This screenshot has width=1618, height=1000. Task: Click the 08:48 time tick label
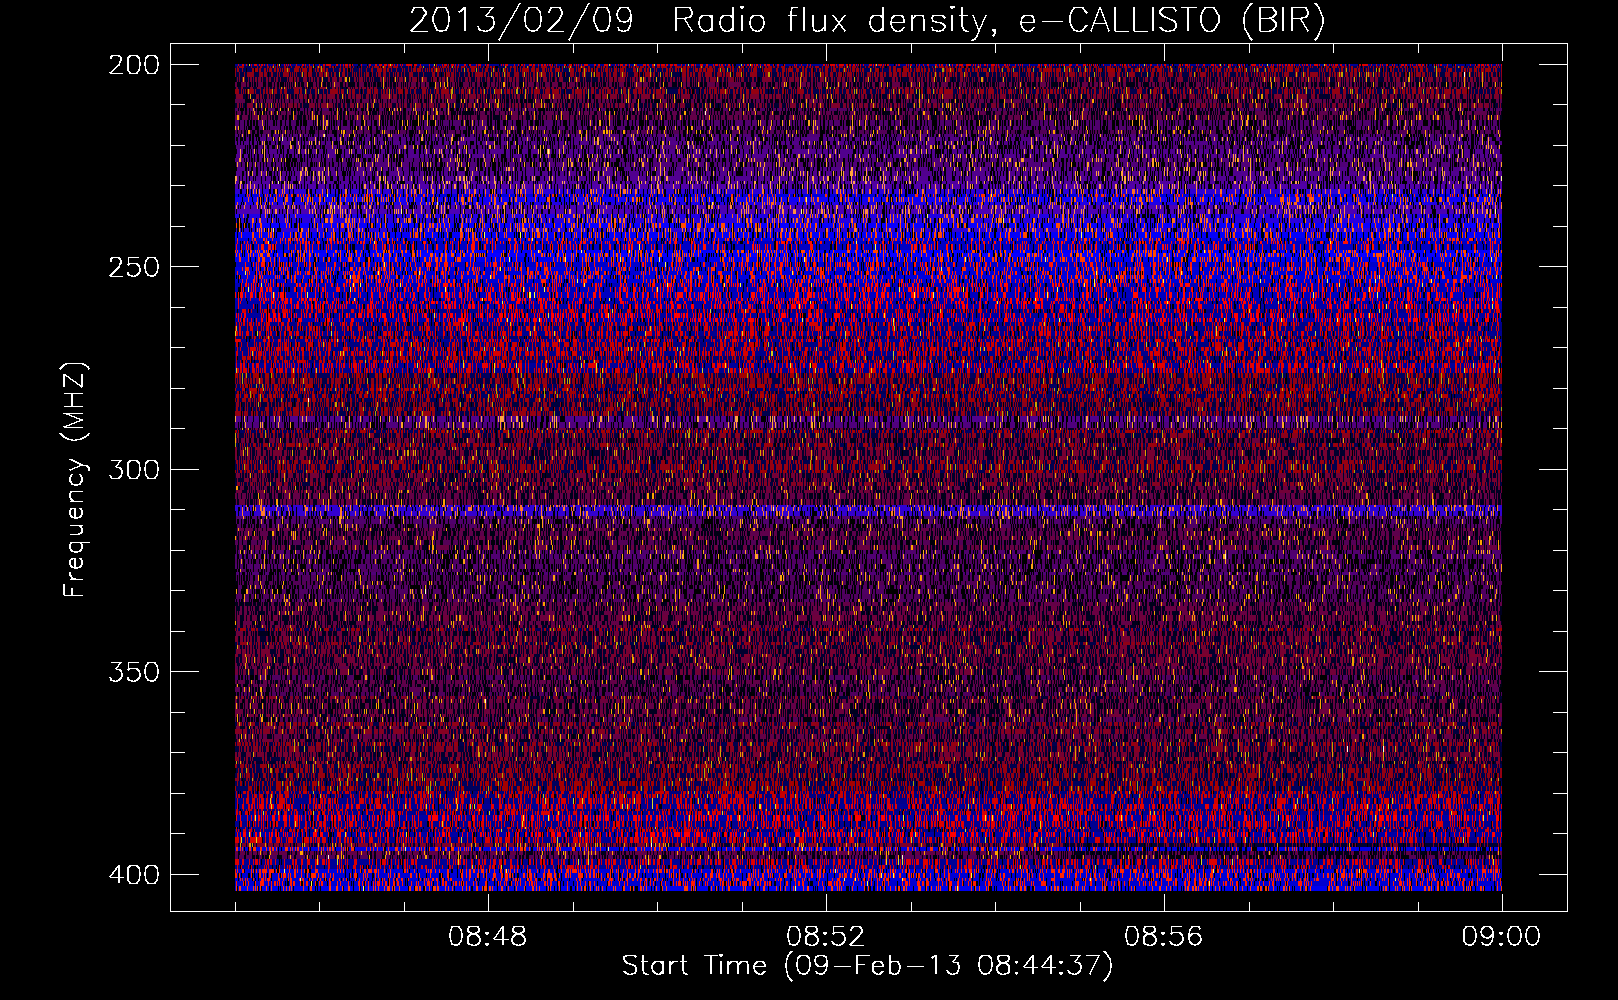[x=488, y=937]
